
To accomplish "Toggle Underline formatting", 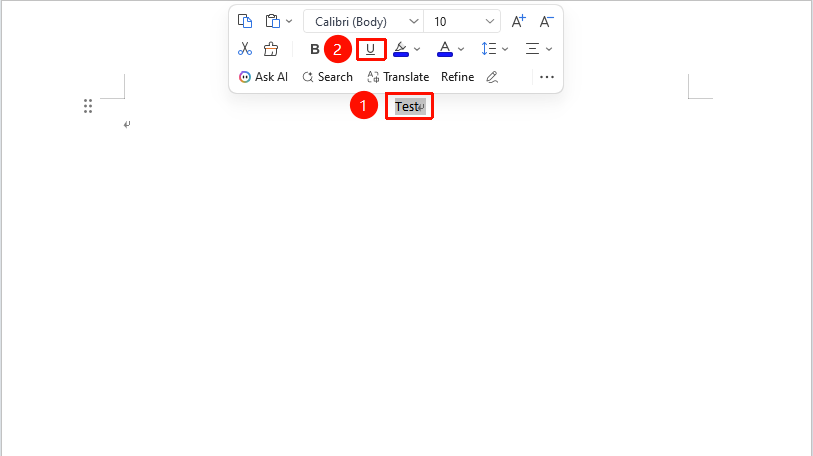I will [x=370, y=49].
